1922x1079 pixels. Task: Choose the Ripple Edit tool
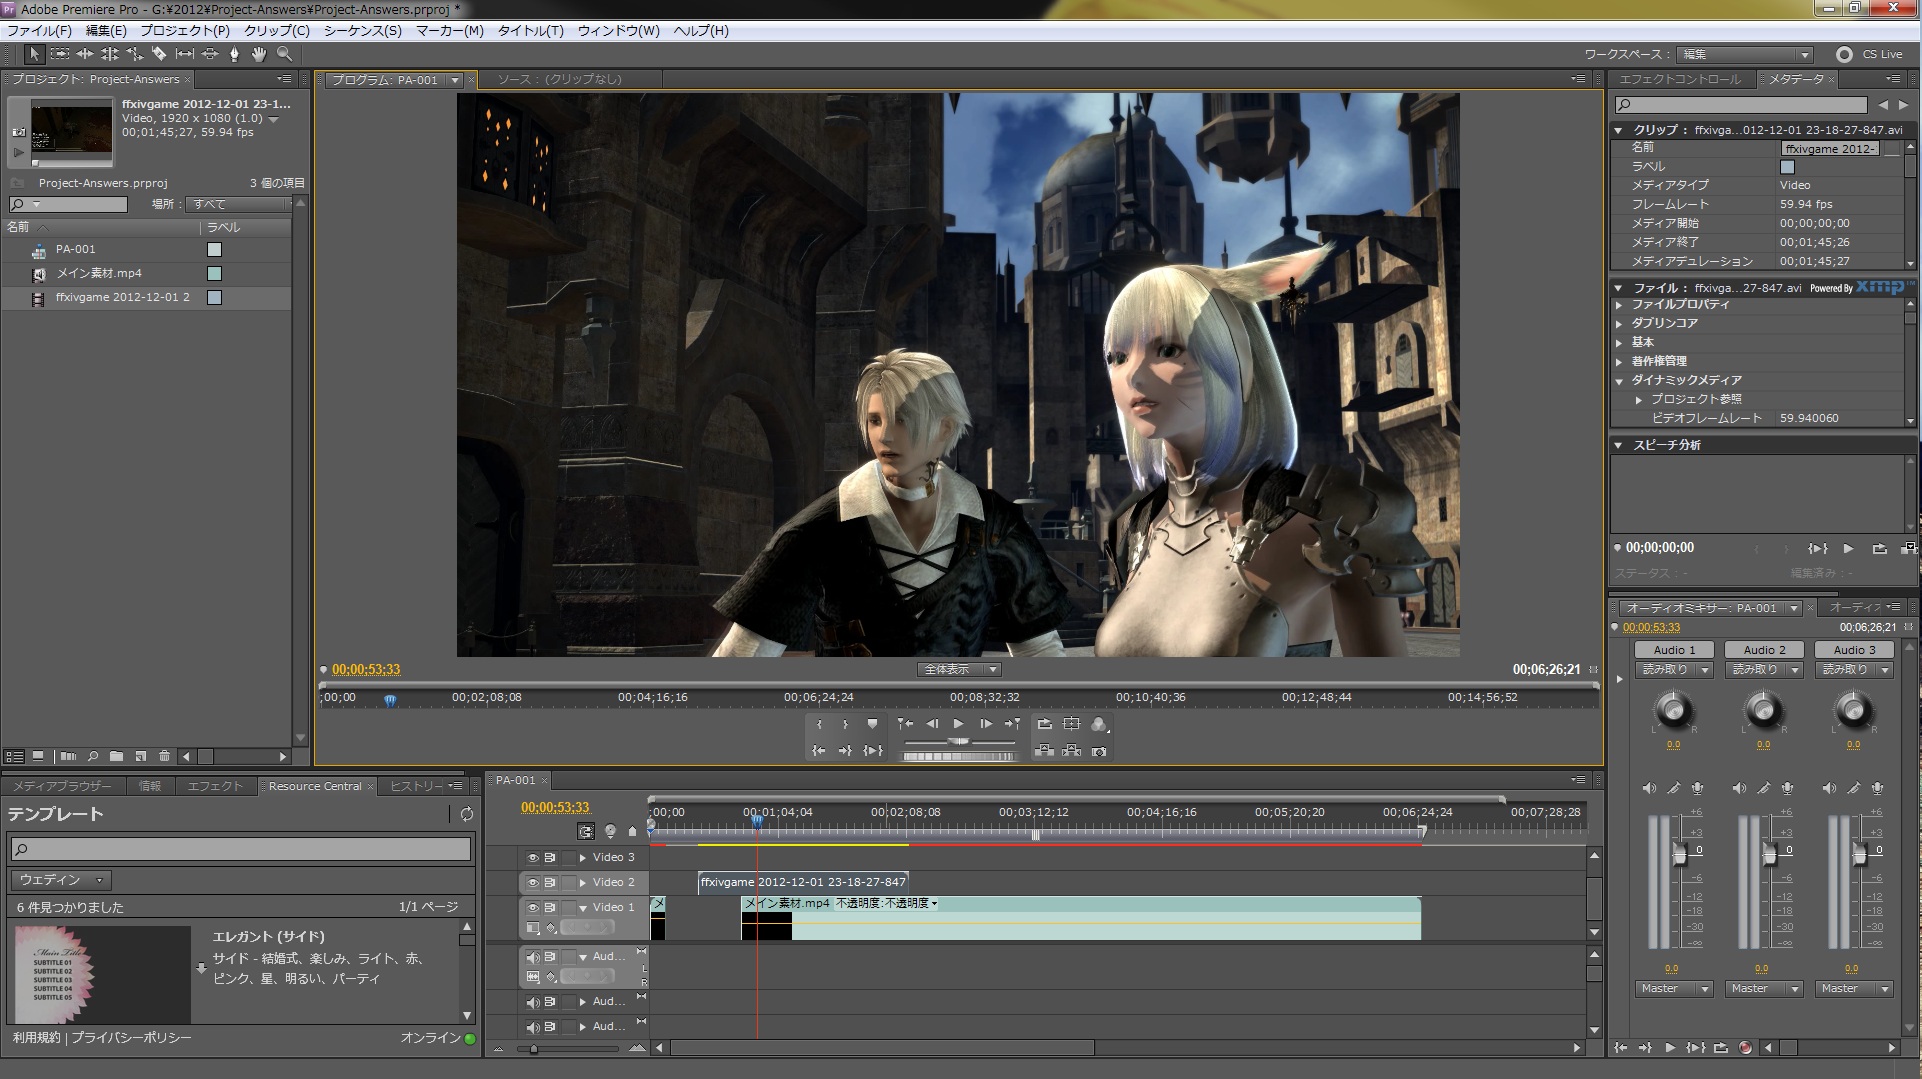[85, 54]
